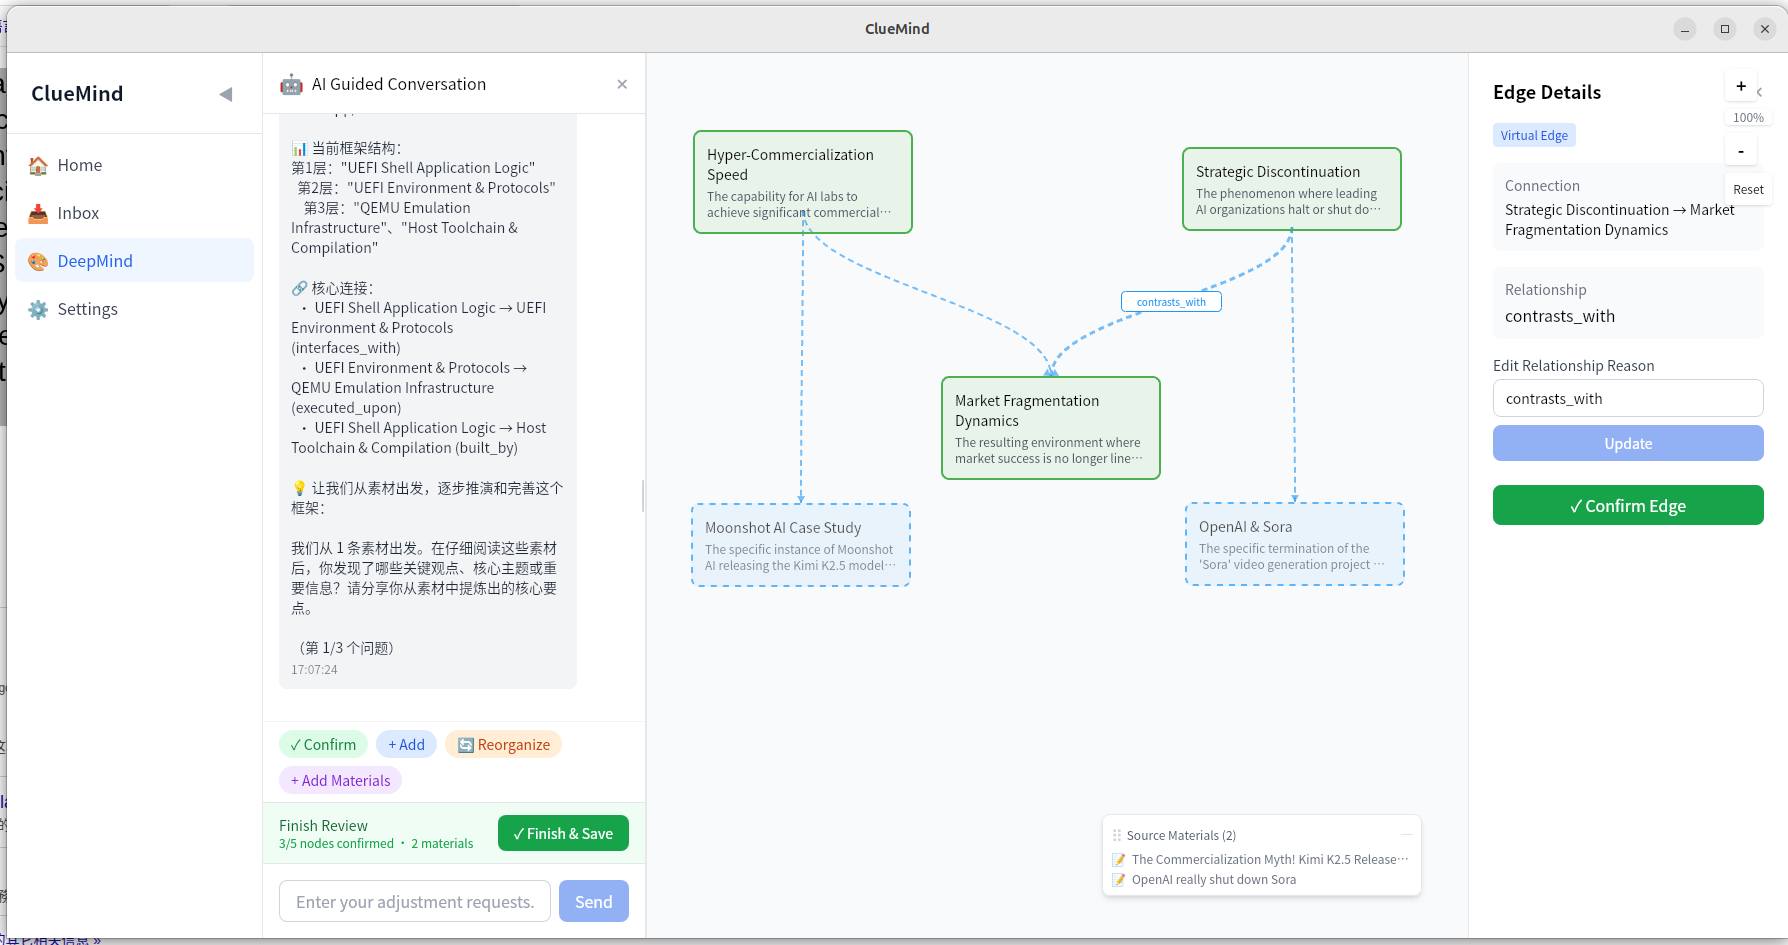Open Settings from the sidebar
The height and width of the screenshot is (945, 1788).
(x=87, y=309)
